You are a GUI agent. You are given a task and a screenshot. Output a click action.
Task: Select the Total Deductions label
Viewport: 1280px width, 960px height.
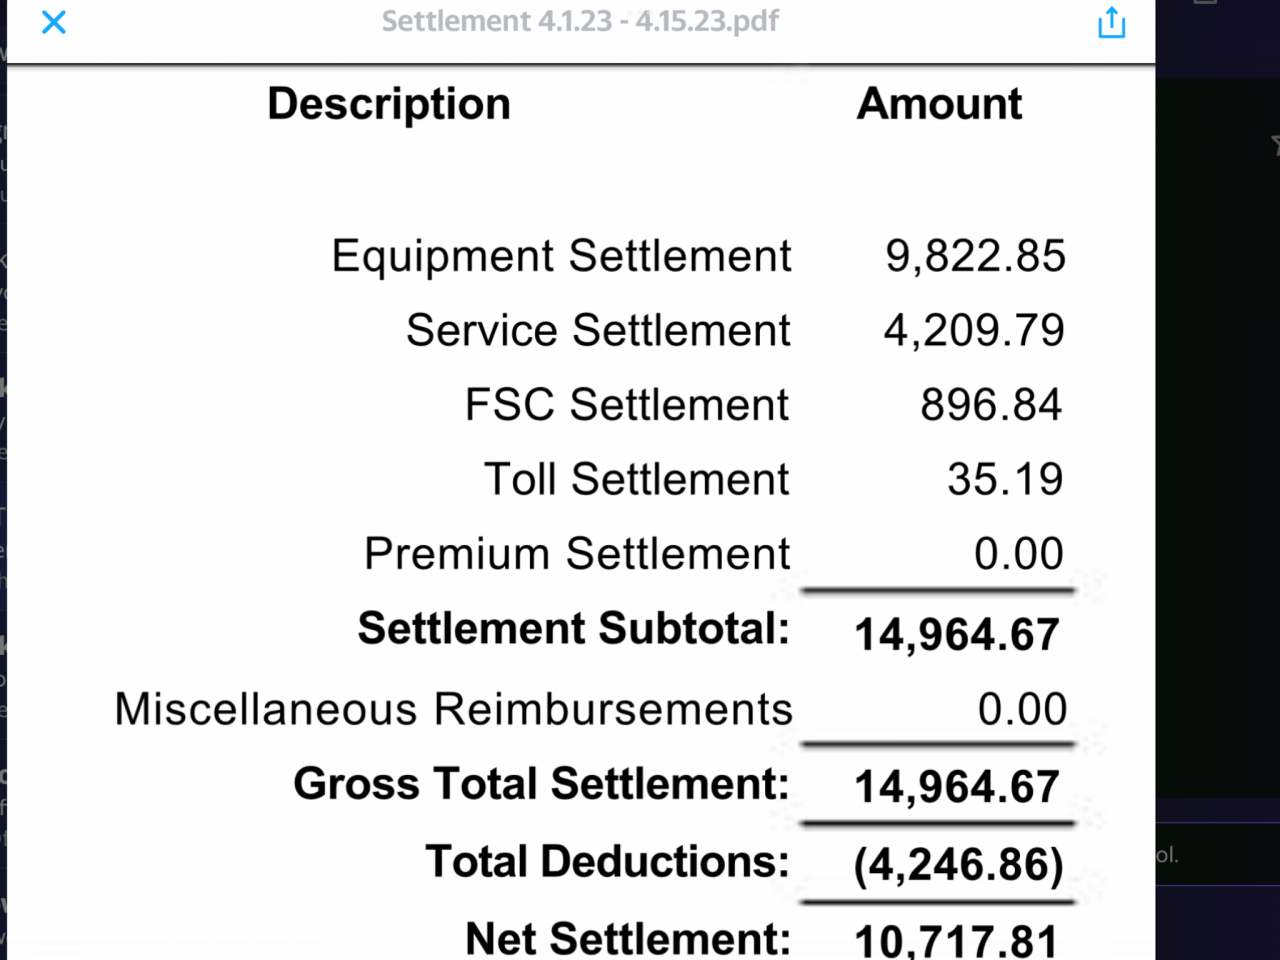[608, 861]
